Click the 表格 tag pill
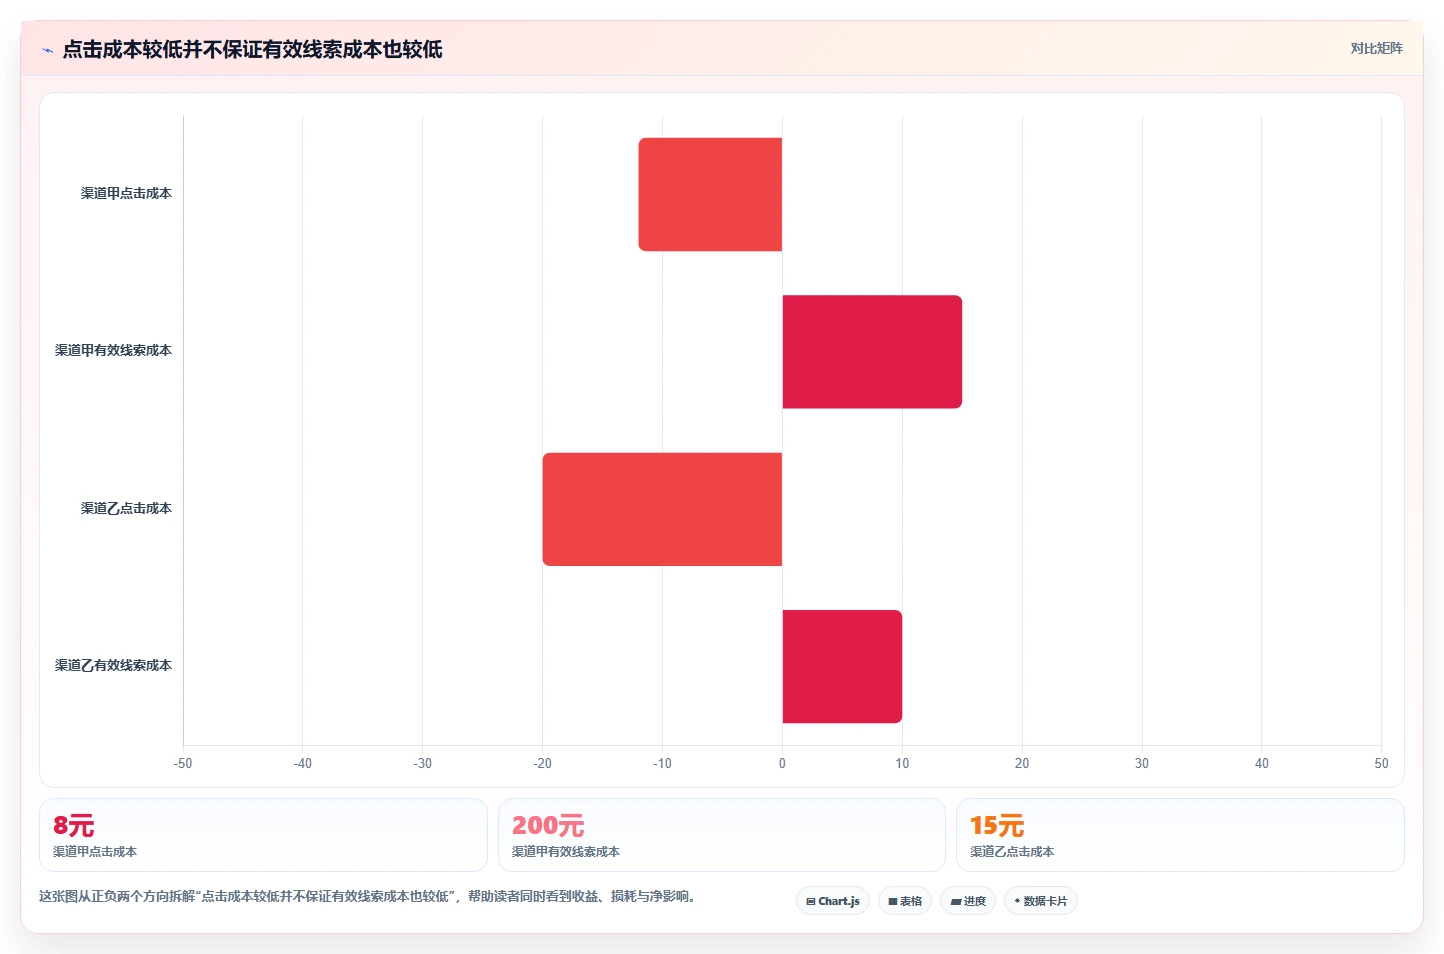The image size is (1444, 954). 905,901
